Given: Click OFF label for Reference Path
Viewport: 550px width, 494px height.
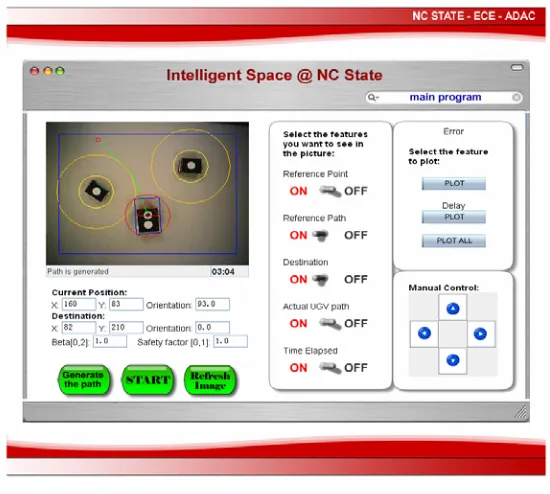Looking at the screenshot, I should 356,235.
